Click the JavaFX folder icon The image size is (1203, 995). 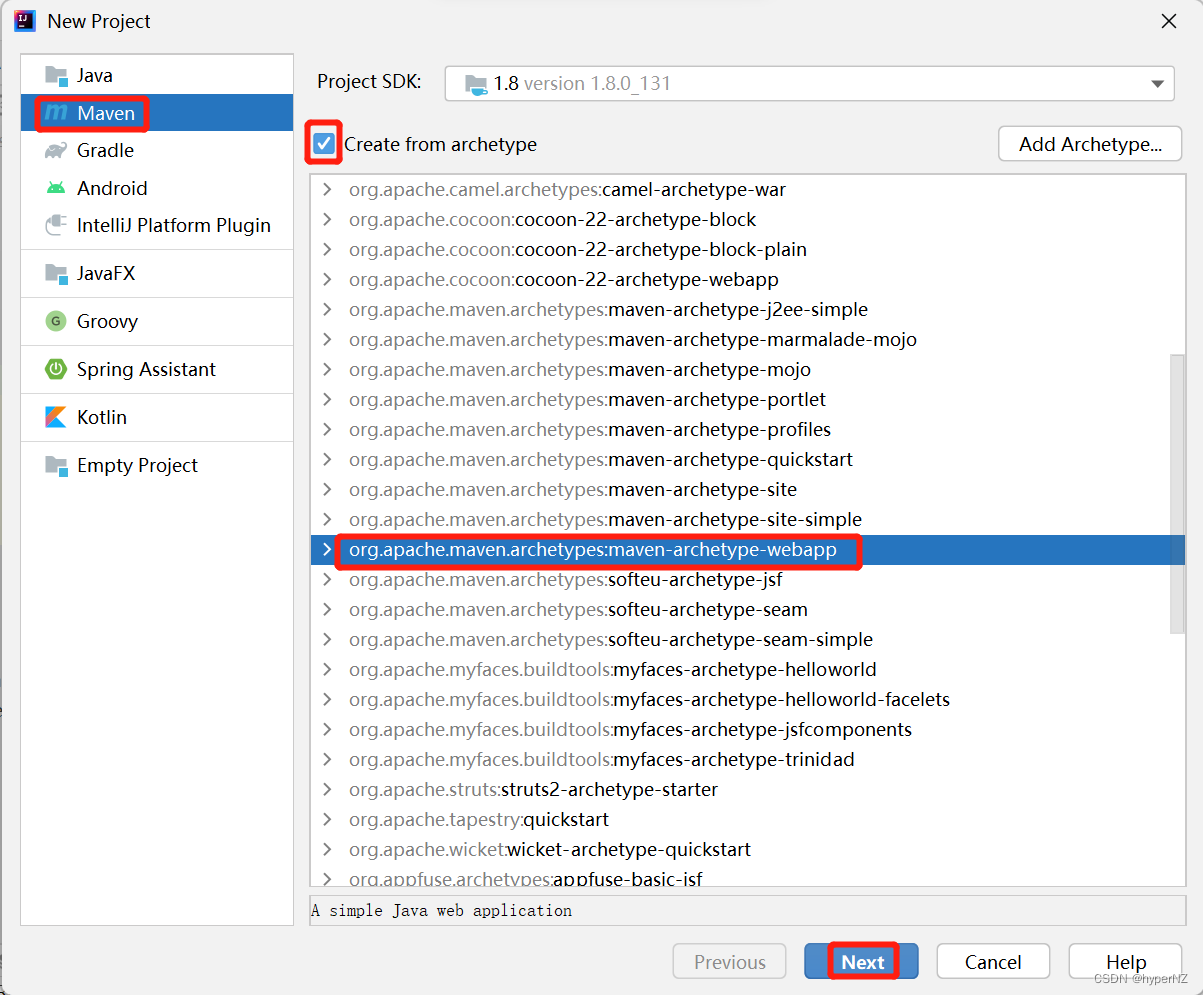tap(56, 273)
